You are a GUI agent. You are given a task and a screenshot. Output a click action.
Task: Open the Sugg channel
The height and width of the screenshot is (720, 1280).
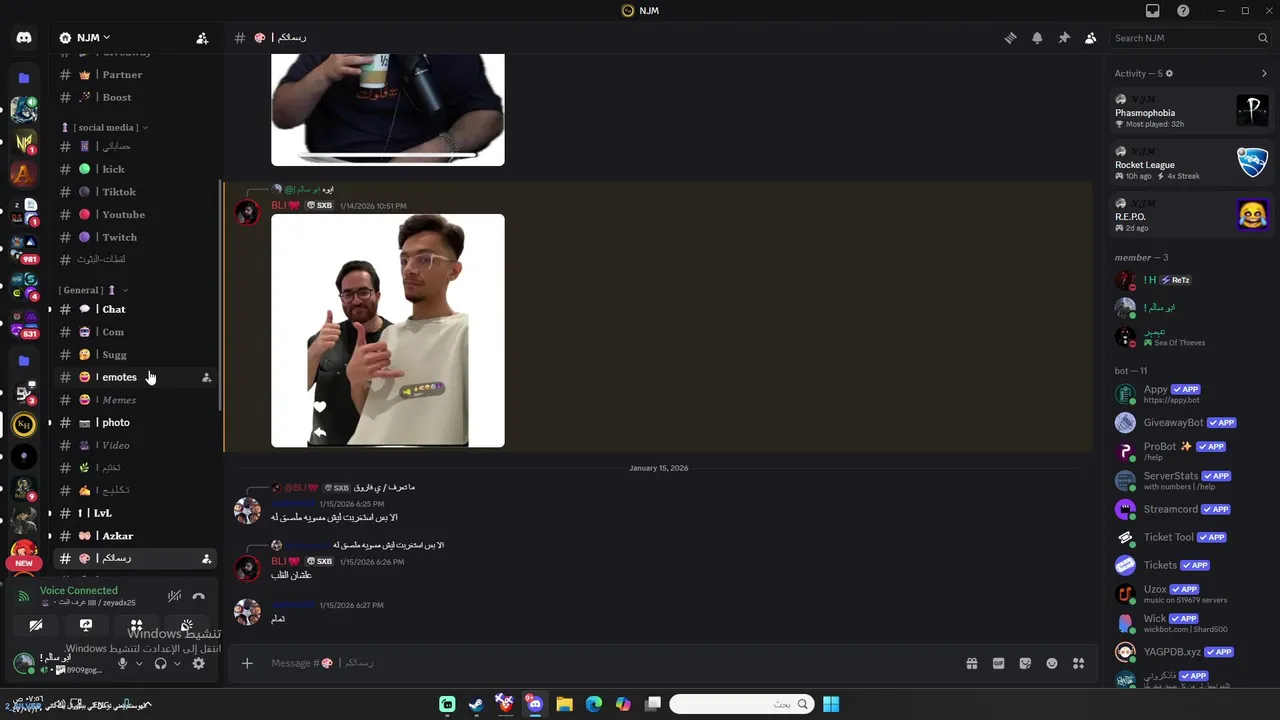[136, 355]
